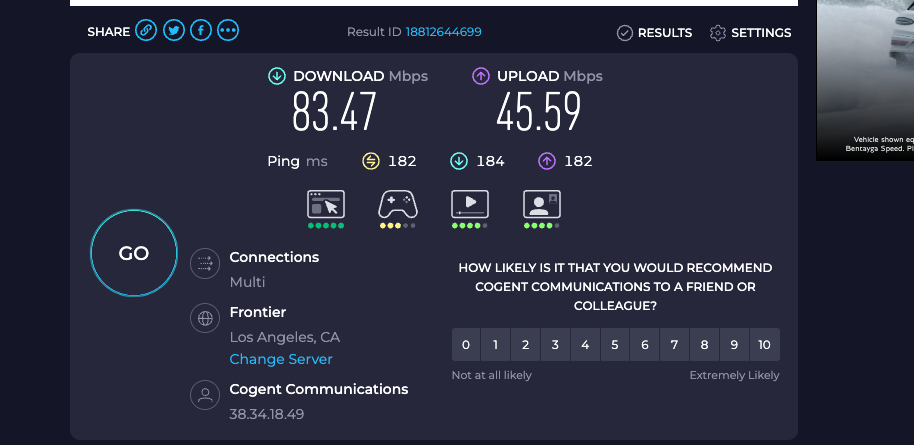
Task: Open the RESULTS page
Action: point(655,33)
